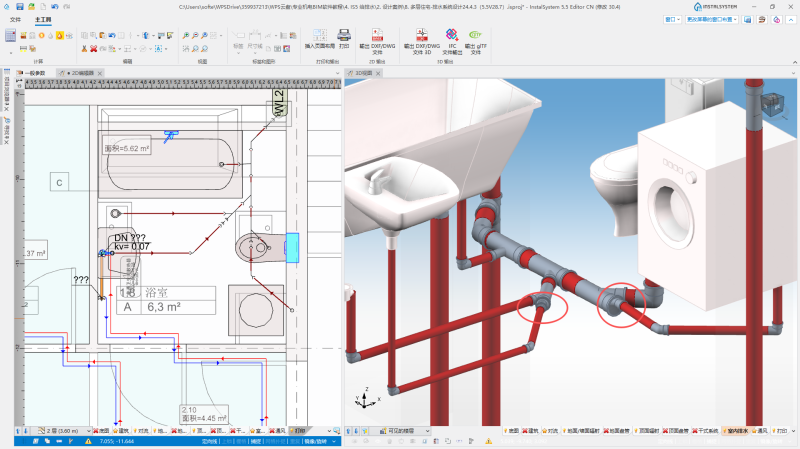Click the calculator icon in ribbon
This screenshot has width=800, height=449.
click(x=10, y=36)
